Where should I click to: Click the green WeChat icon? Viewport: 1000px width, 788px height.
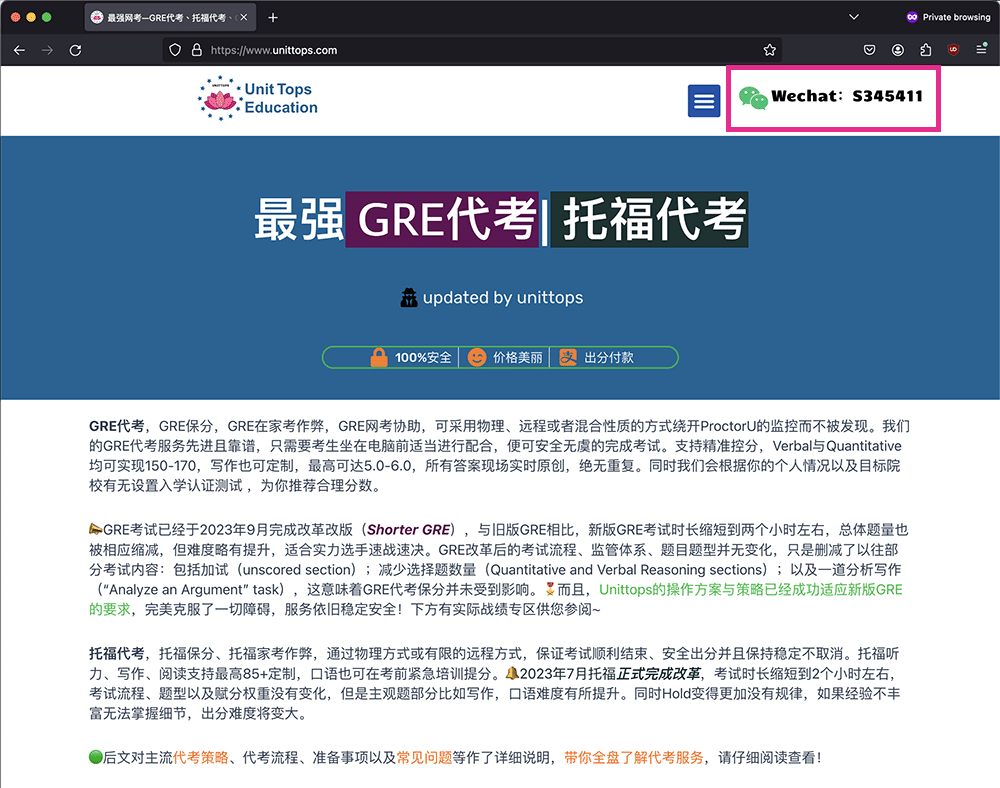coord(753,98)
